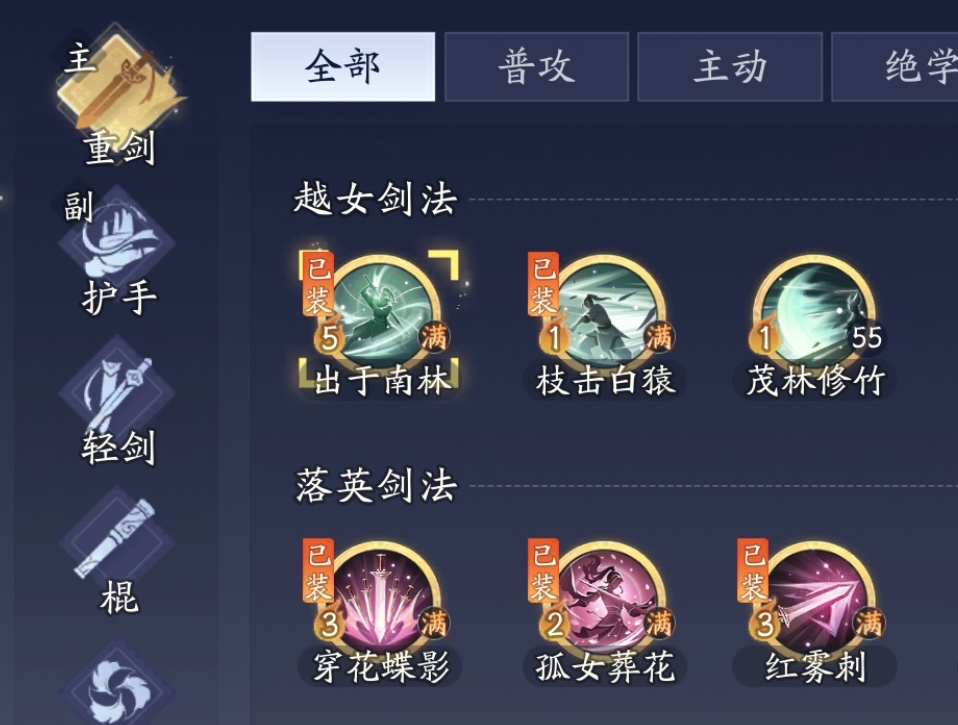The width and height of the screenshot is (958, 725).
Task: Switch to the 全部 tab
Action: [343, 67]
